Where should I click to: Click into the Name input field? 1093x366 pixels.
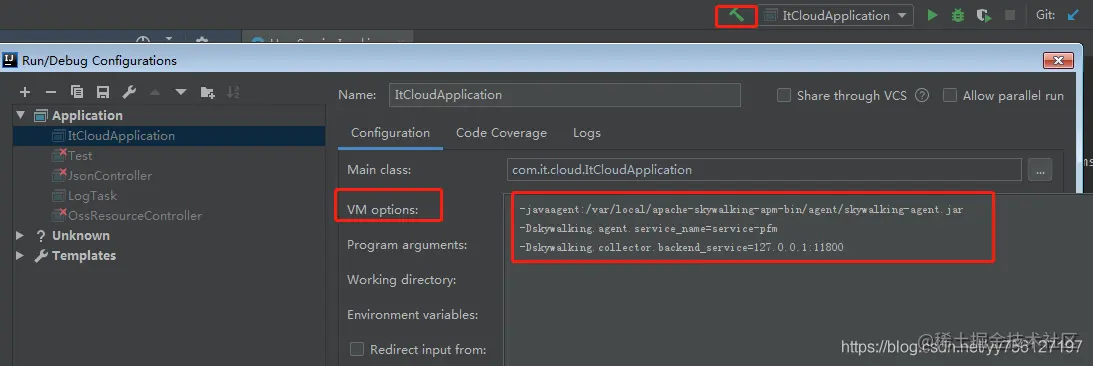pos(565,95)
